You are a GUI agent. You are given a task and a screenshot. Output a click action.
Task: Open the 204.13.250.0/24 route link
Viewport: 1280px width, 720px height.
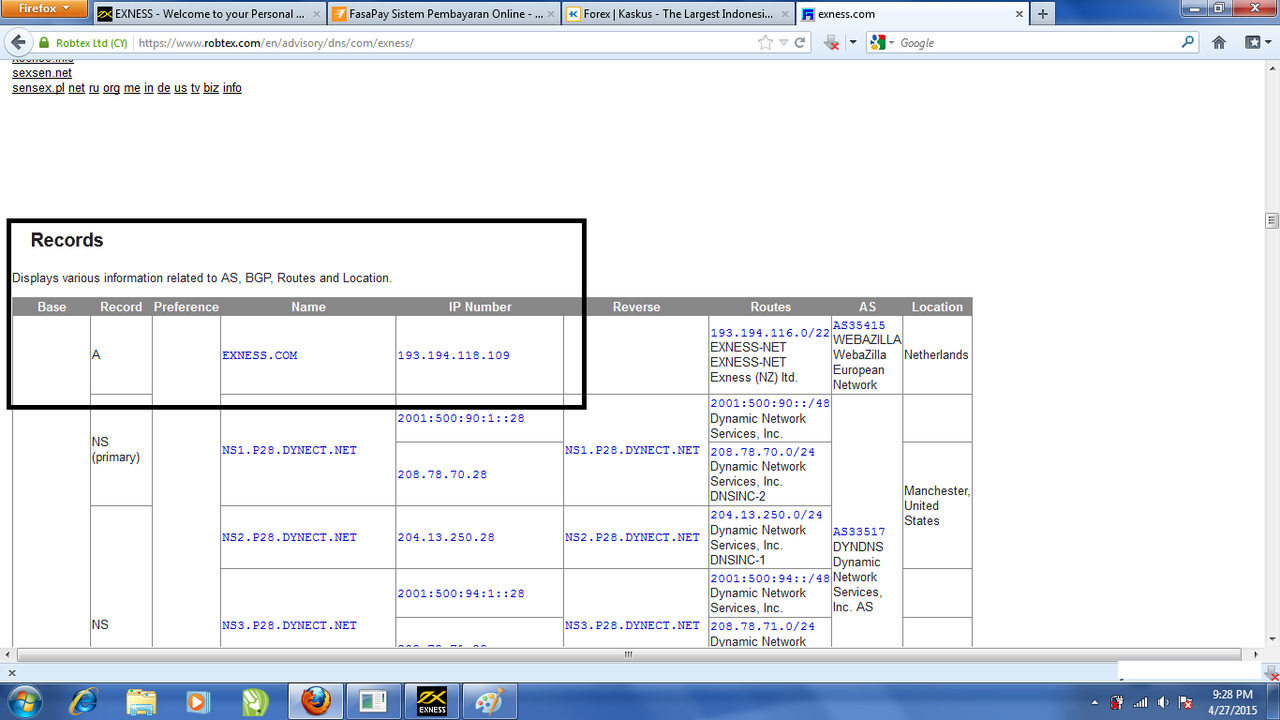tap(766, 515)
